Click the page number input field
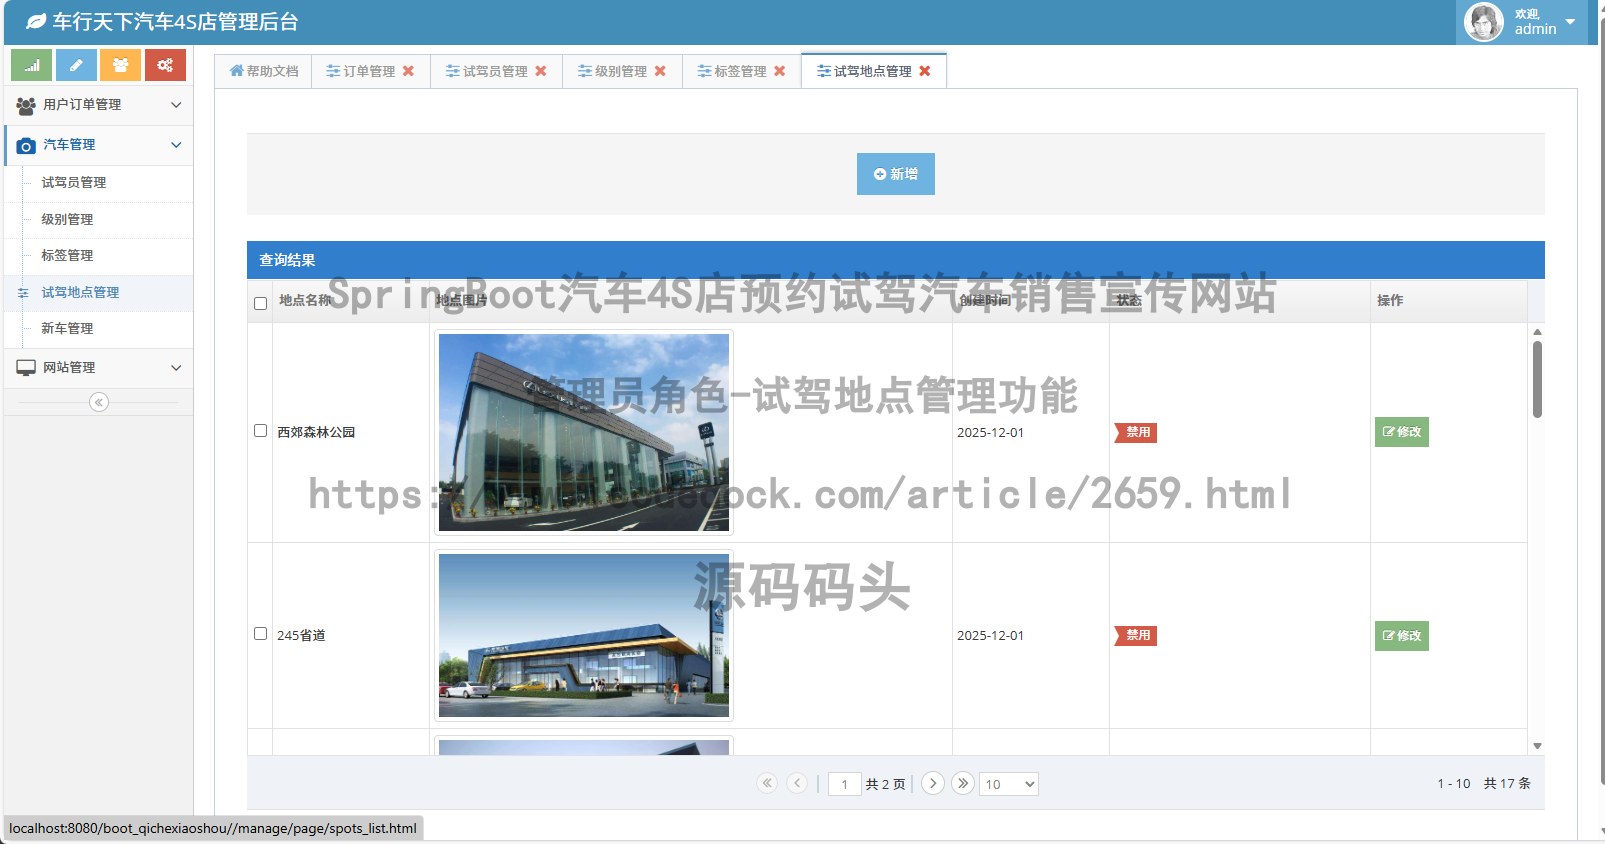 845,784
